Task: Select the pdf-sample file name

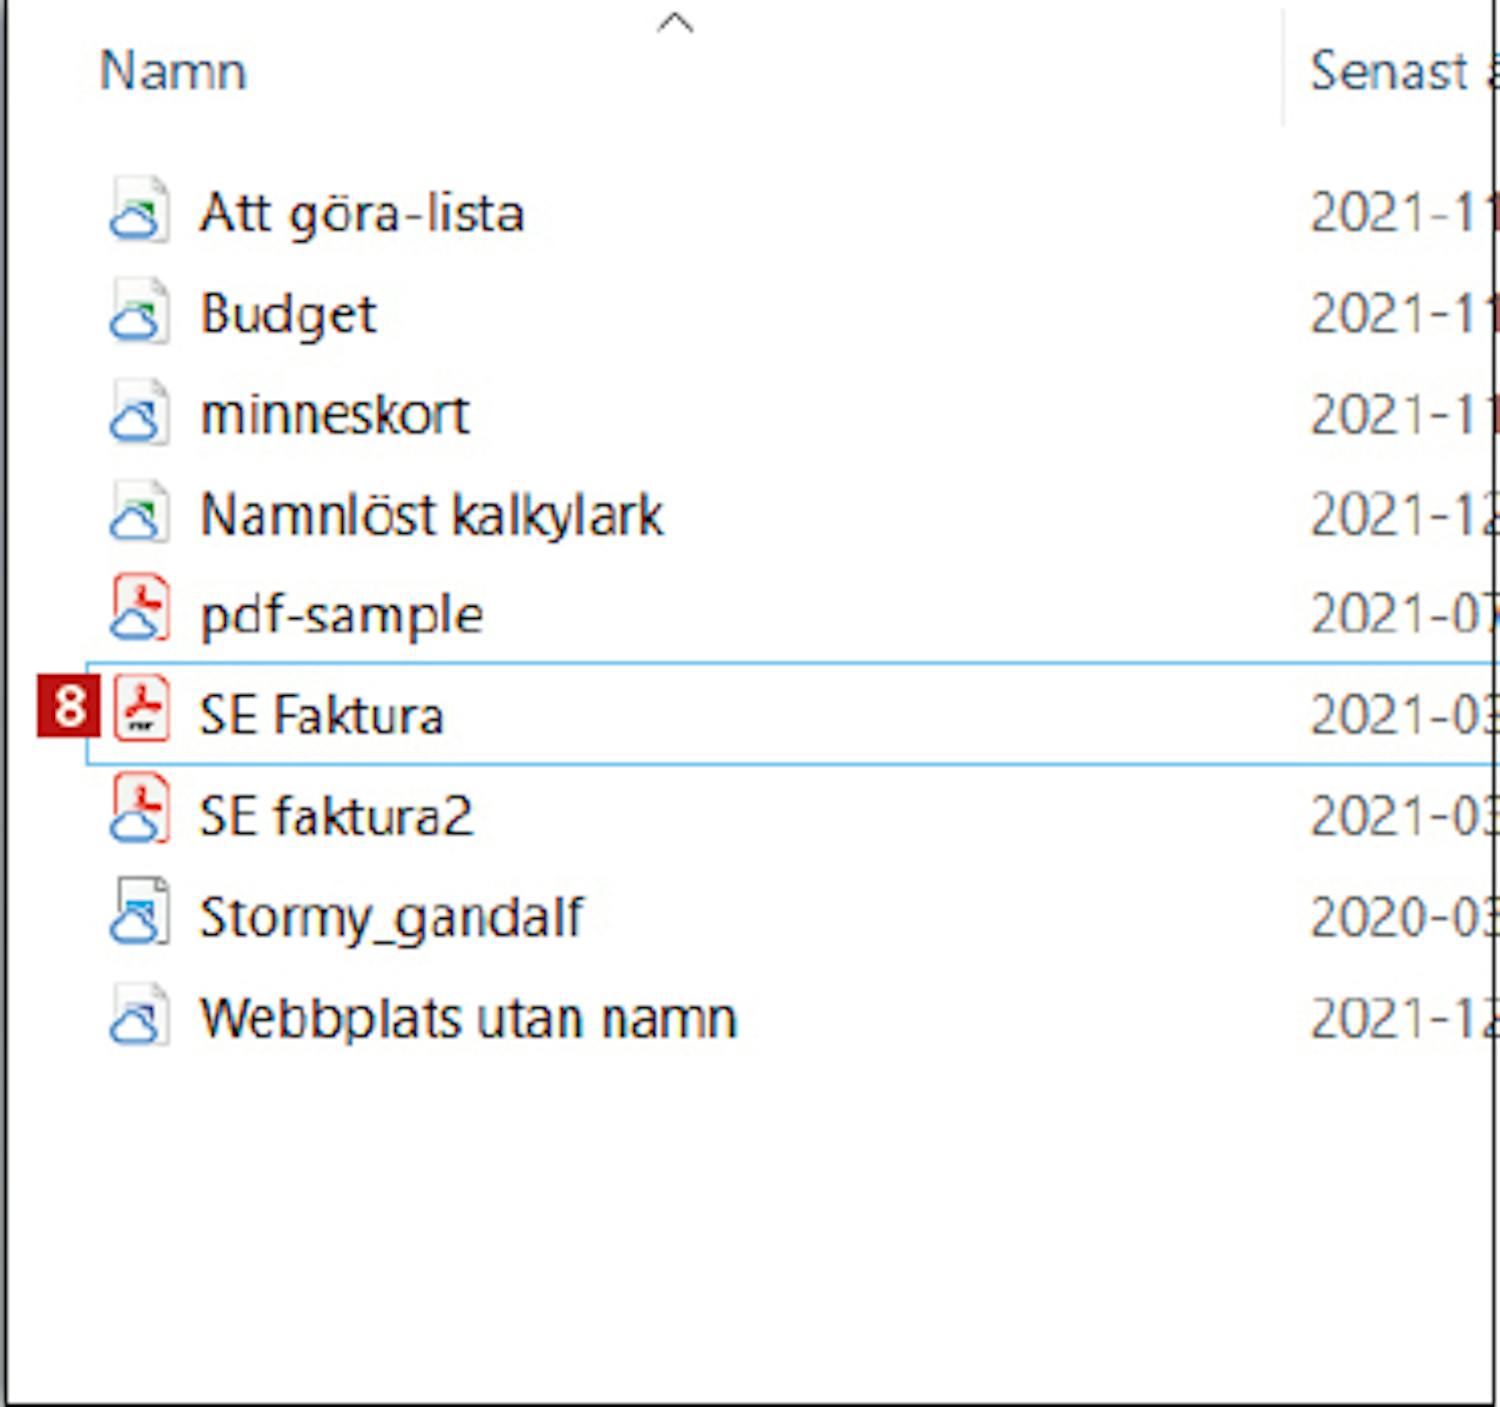Action: (341, 614)
